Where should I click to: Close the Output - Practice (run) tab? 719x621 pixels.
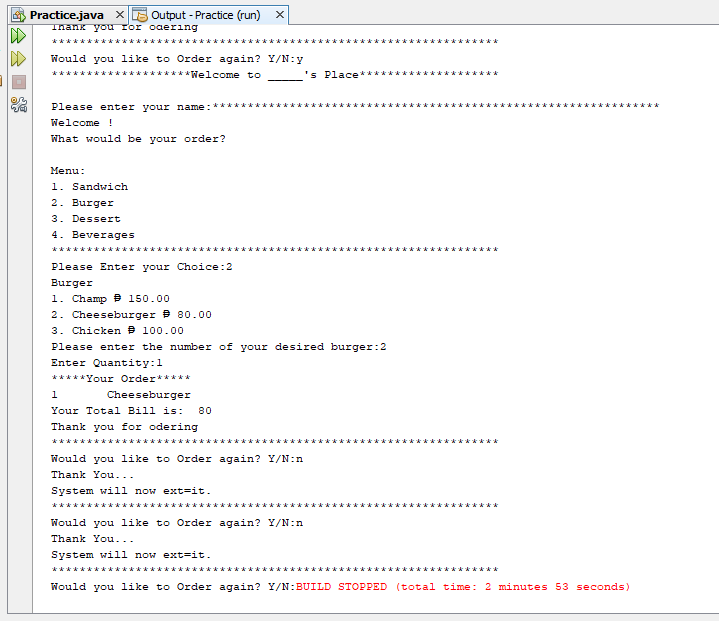pos(280,15)
